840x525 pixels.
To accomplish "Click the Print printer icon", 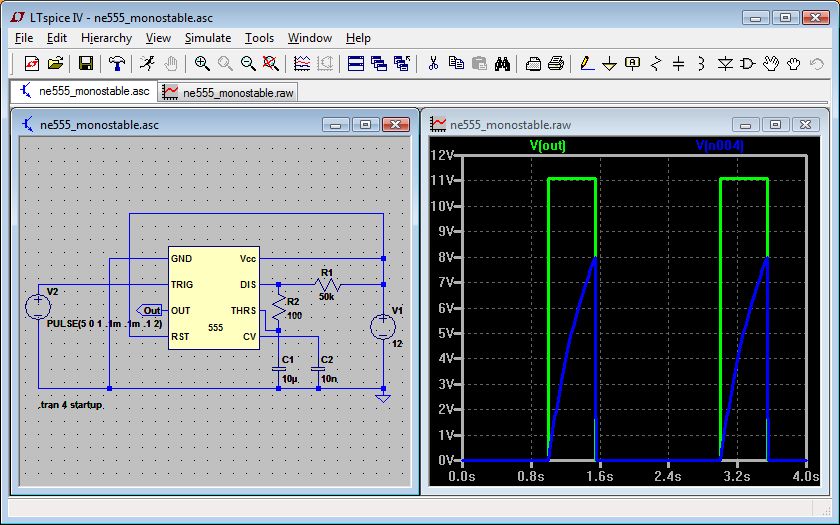I will tap(556, 64).
